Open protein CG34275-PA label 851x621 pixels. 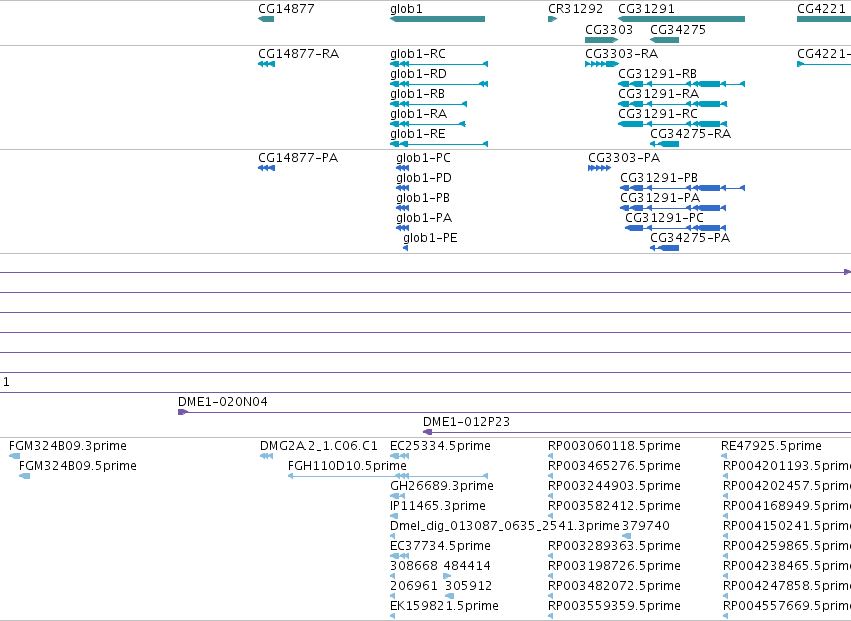click(690, 238)
